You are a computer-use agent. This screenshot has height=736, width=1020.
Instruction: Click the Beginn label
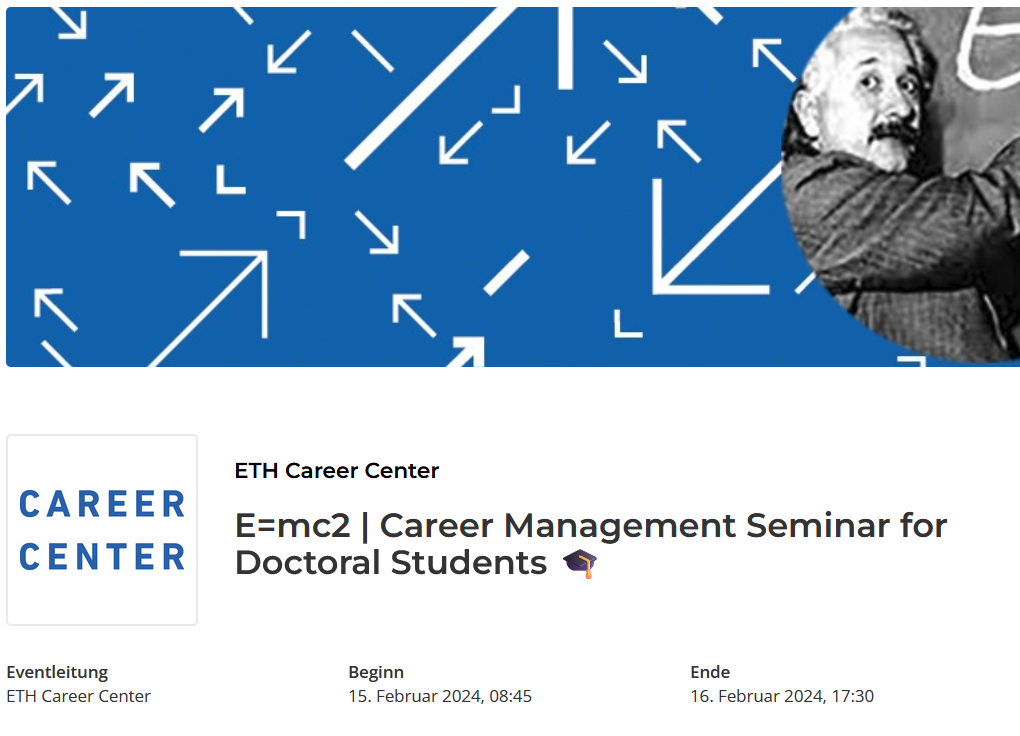point(376,672)
